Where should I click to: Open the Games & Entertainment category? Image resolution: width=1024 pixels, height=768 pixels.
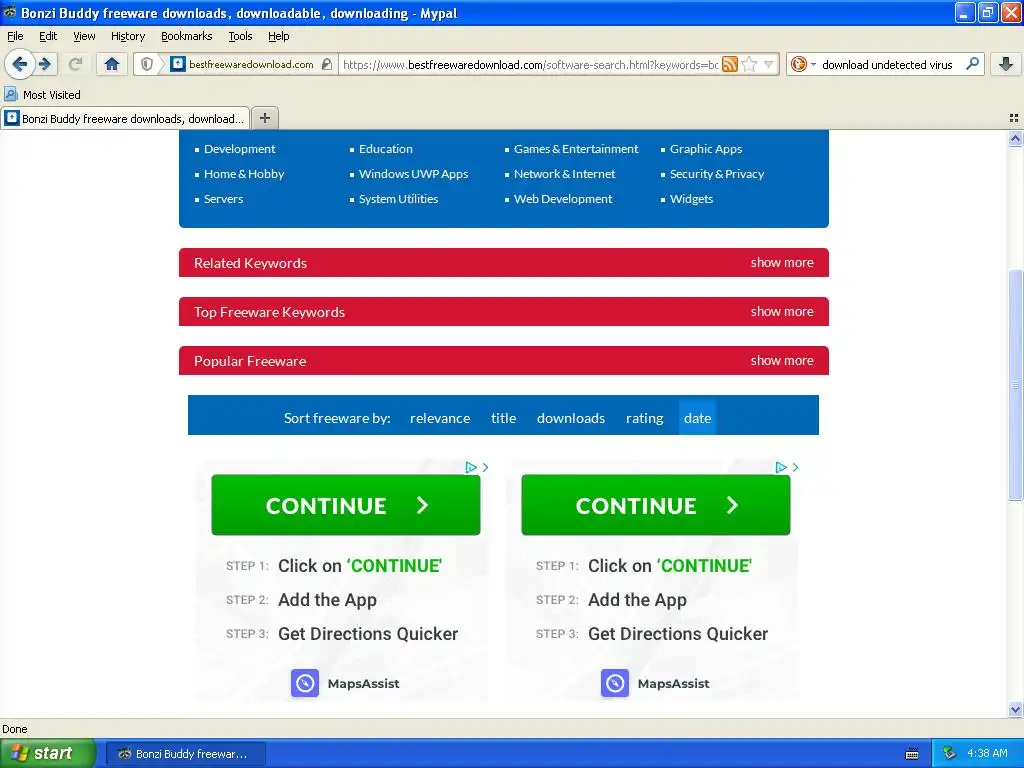[575, 149]
